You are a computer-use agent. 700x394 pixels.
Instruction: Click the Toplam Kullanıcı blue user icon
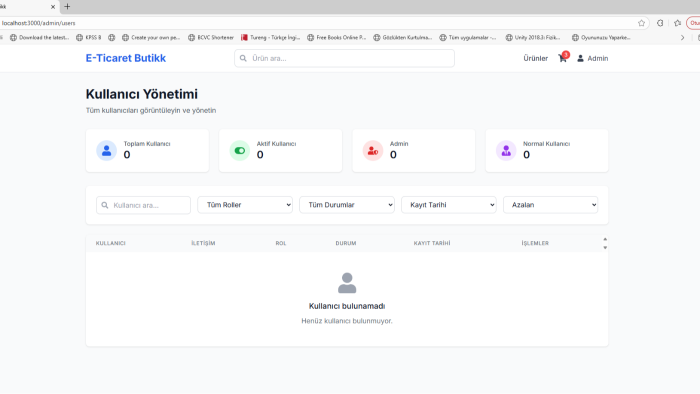tap(107, 151)
